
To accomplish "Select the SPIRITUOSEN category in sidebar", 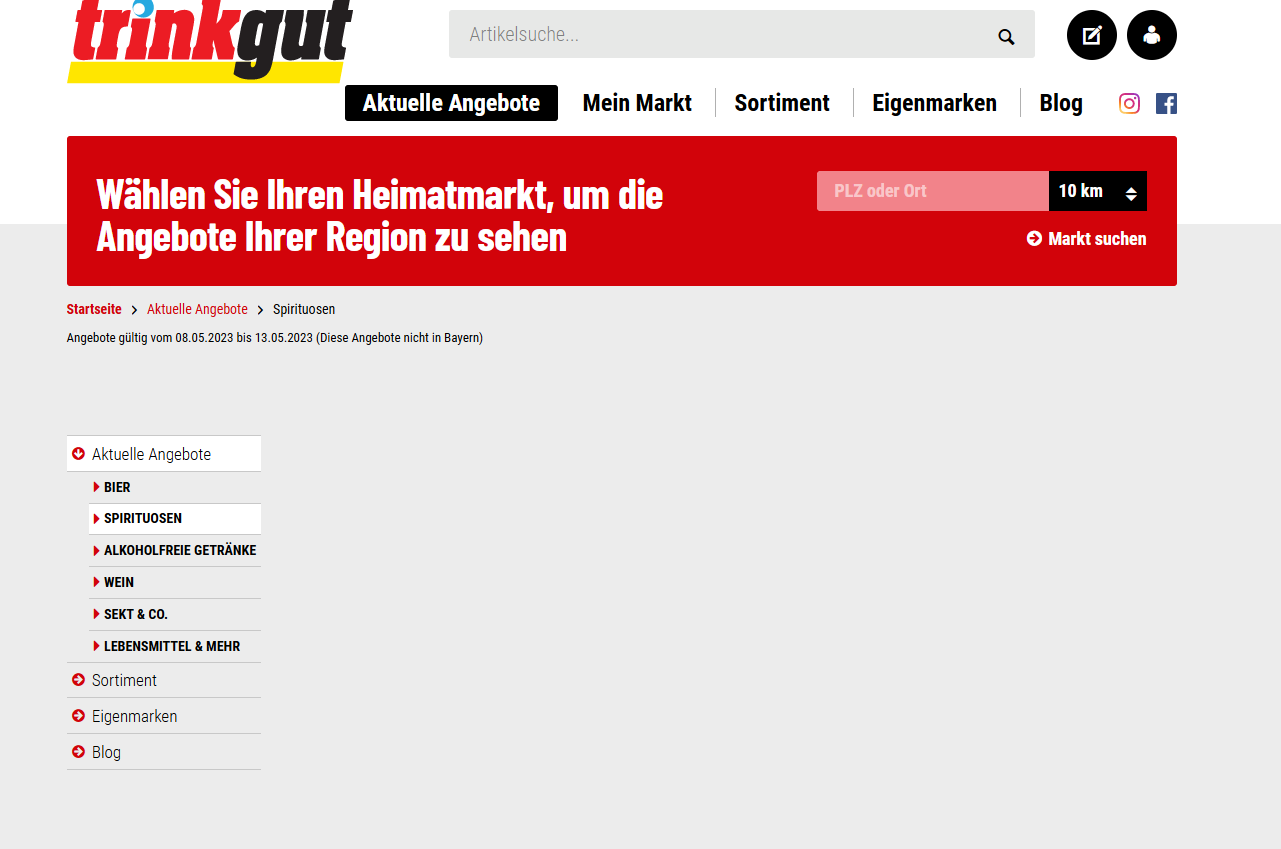I will click(x=175, y=519).
